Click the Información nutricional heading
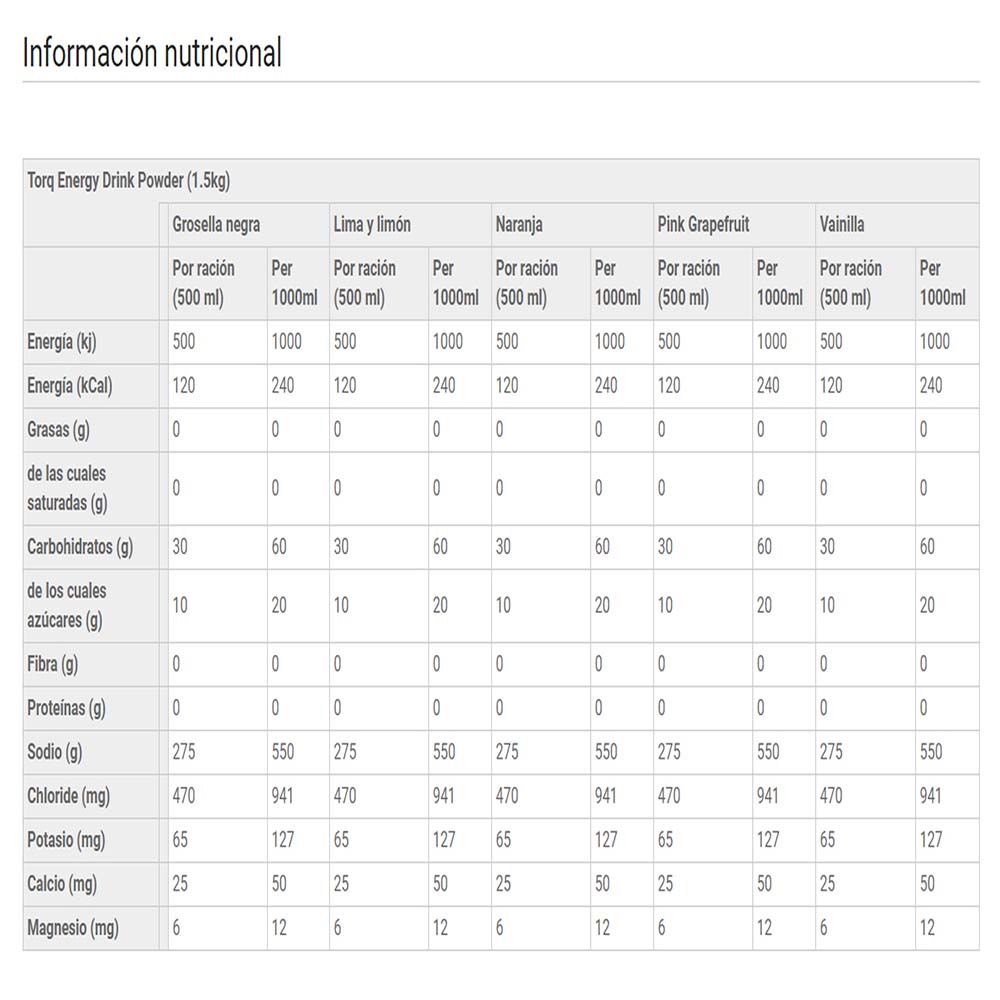The image size is (1000, 1000). coord(152,52)
